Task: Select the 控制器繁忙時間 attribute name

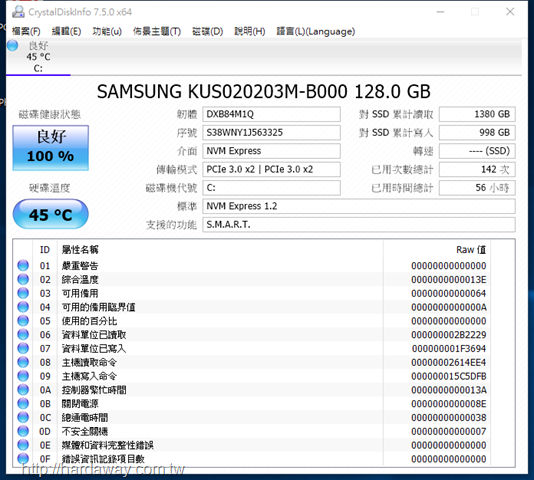Action: (94, 390)
